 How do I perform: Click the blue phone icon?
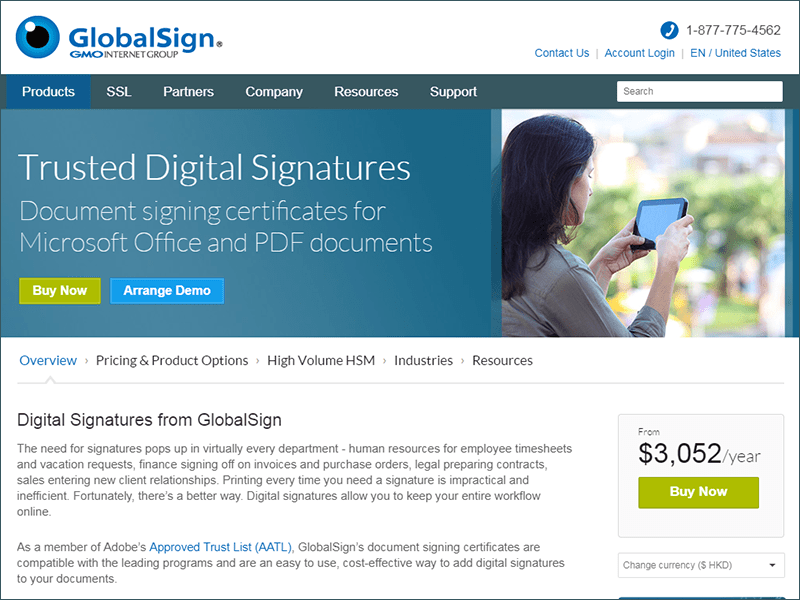point(669,30)
